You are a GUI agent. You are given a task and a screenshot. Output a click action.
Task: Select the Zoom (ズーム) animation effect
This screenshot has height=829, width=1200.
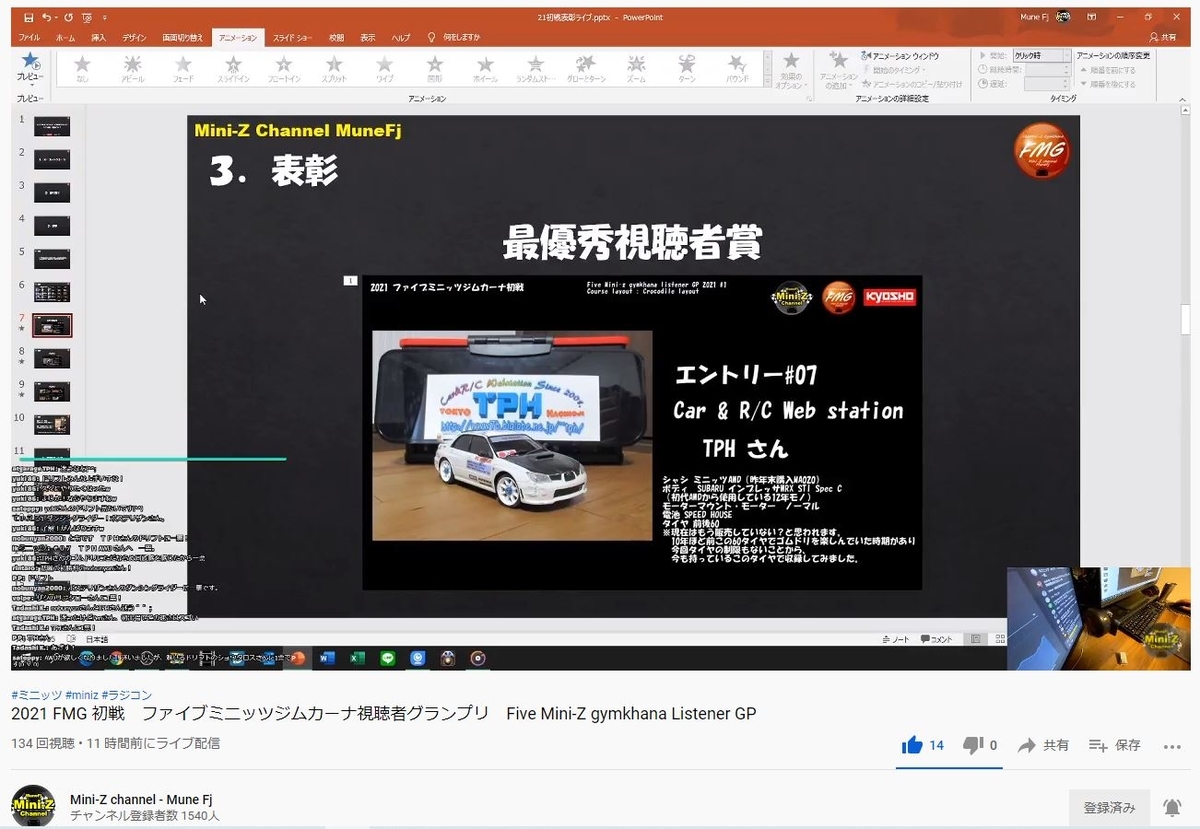(x=636, y=69)
